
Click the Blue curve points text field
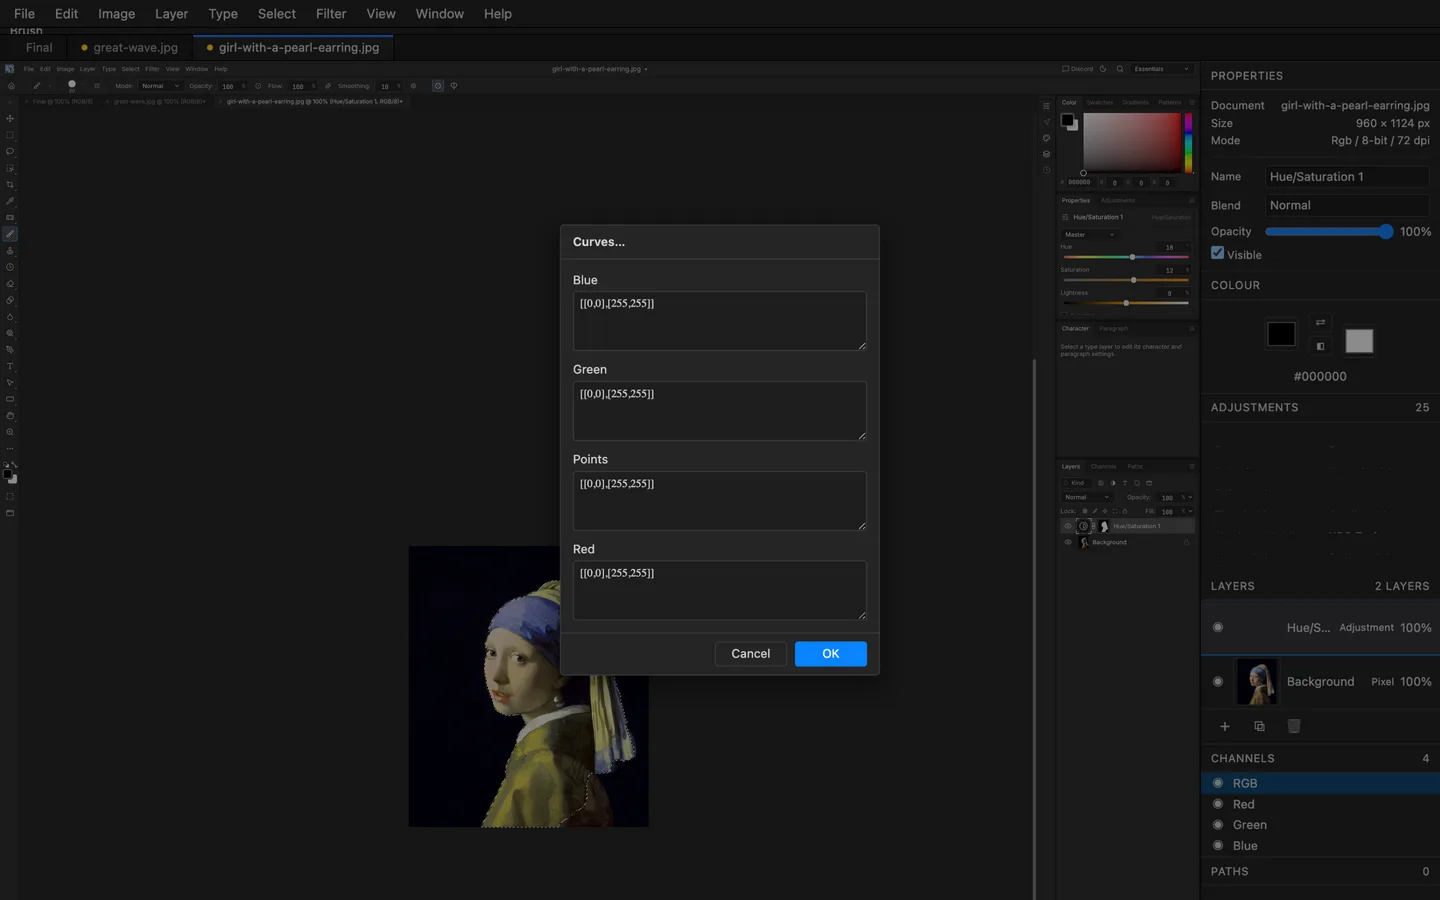pyautogui.click(x=720, y=321)
